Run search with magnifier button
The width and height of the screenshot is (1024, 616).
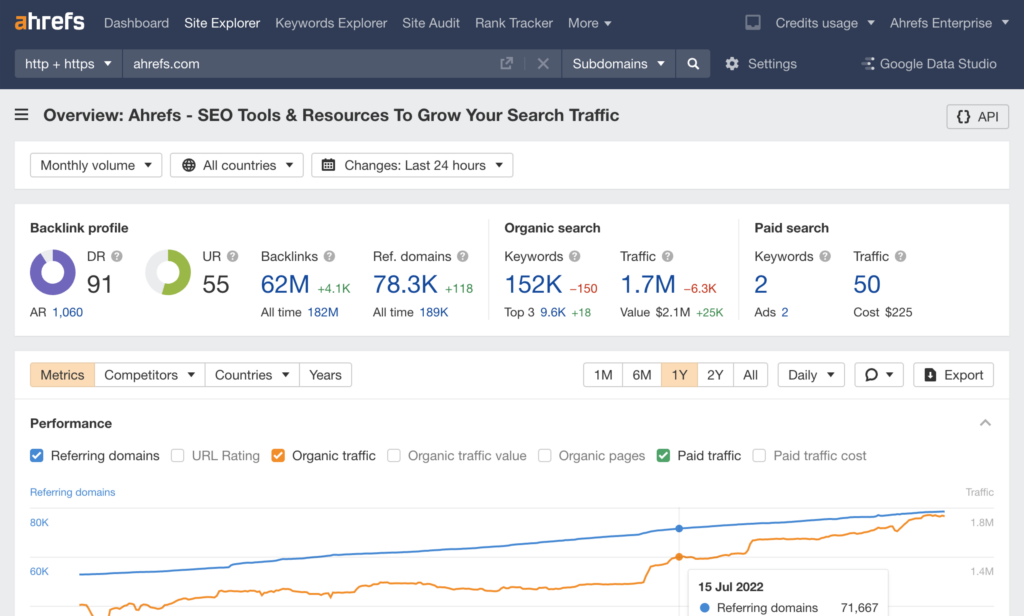(x=693, y=63)
